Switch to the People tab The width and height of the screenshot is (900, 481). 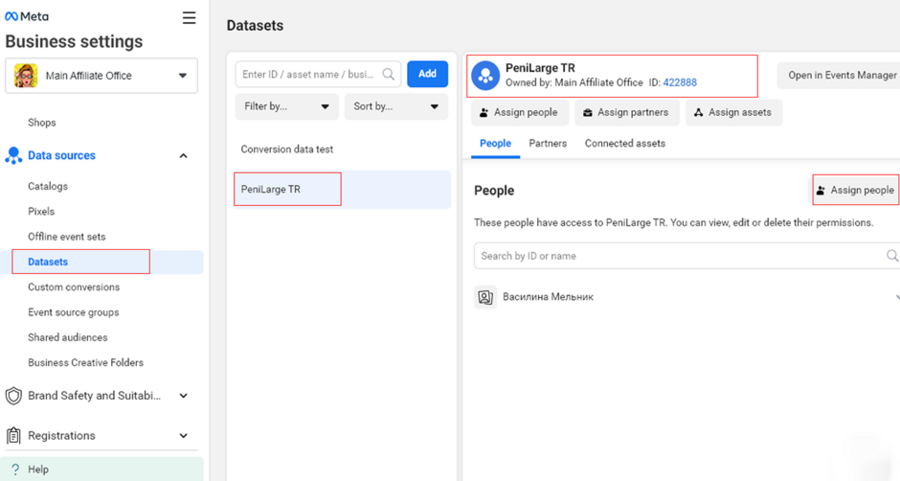pyautogui.click(x=495, y=143)
